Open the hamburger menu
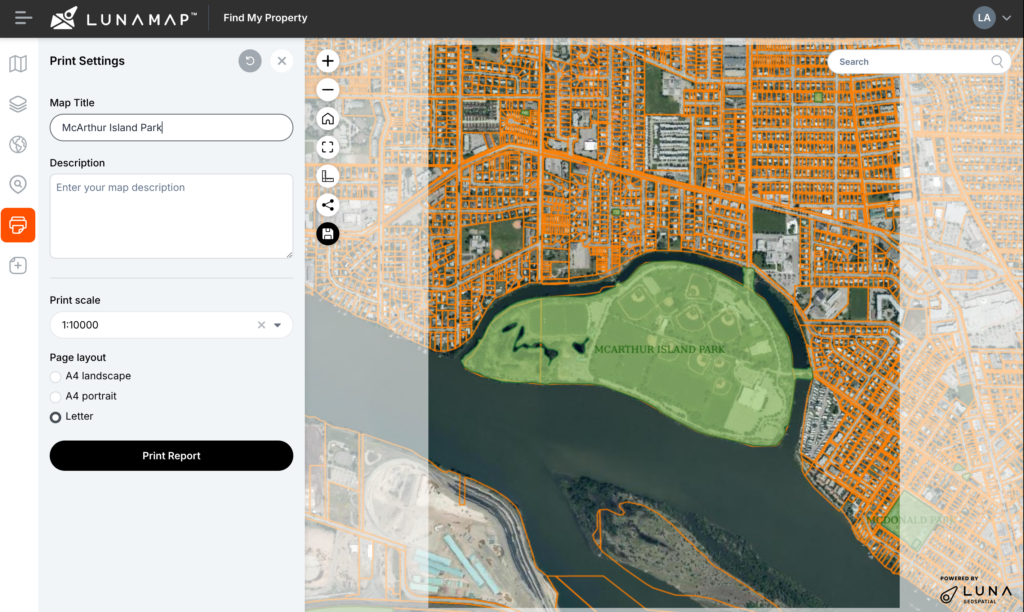The image size is (1024, 612). tap(24, 18)
